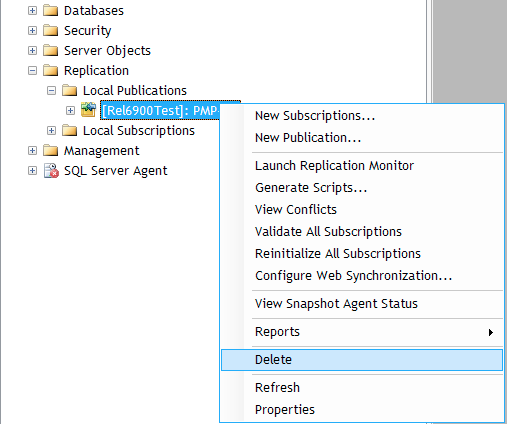Select the Server Objects tree label
Image resolution: width=507 pixels, height=424 pixels.
pos(107,51)
